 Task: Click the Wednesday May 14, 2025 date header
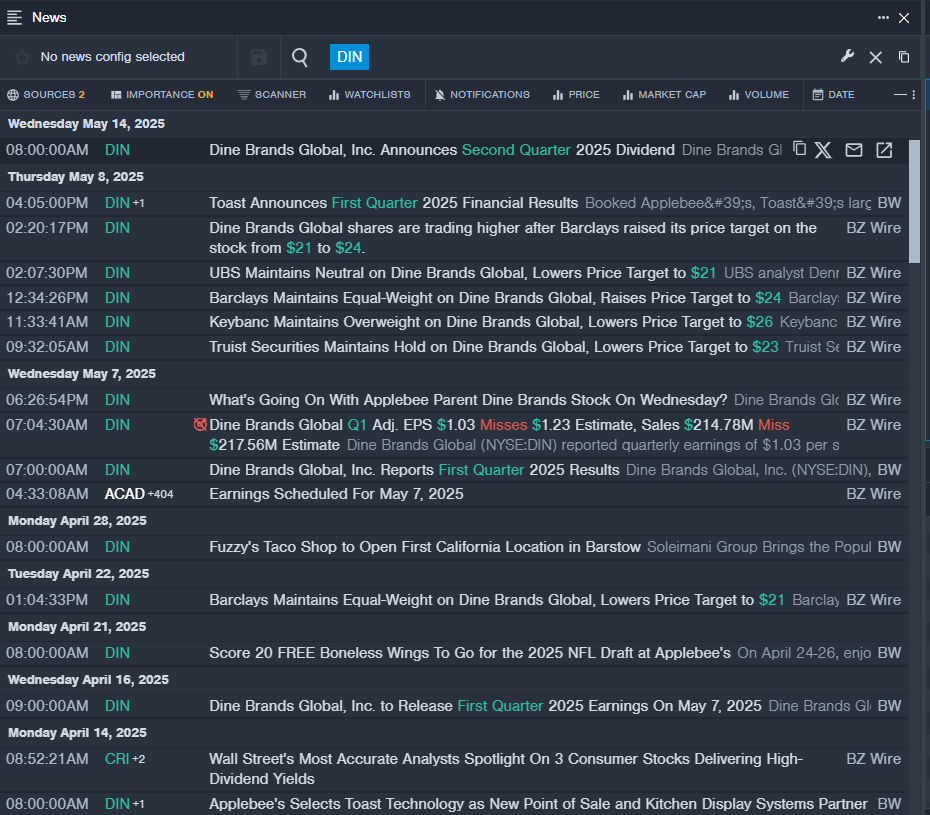point(87,124)
